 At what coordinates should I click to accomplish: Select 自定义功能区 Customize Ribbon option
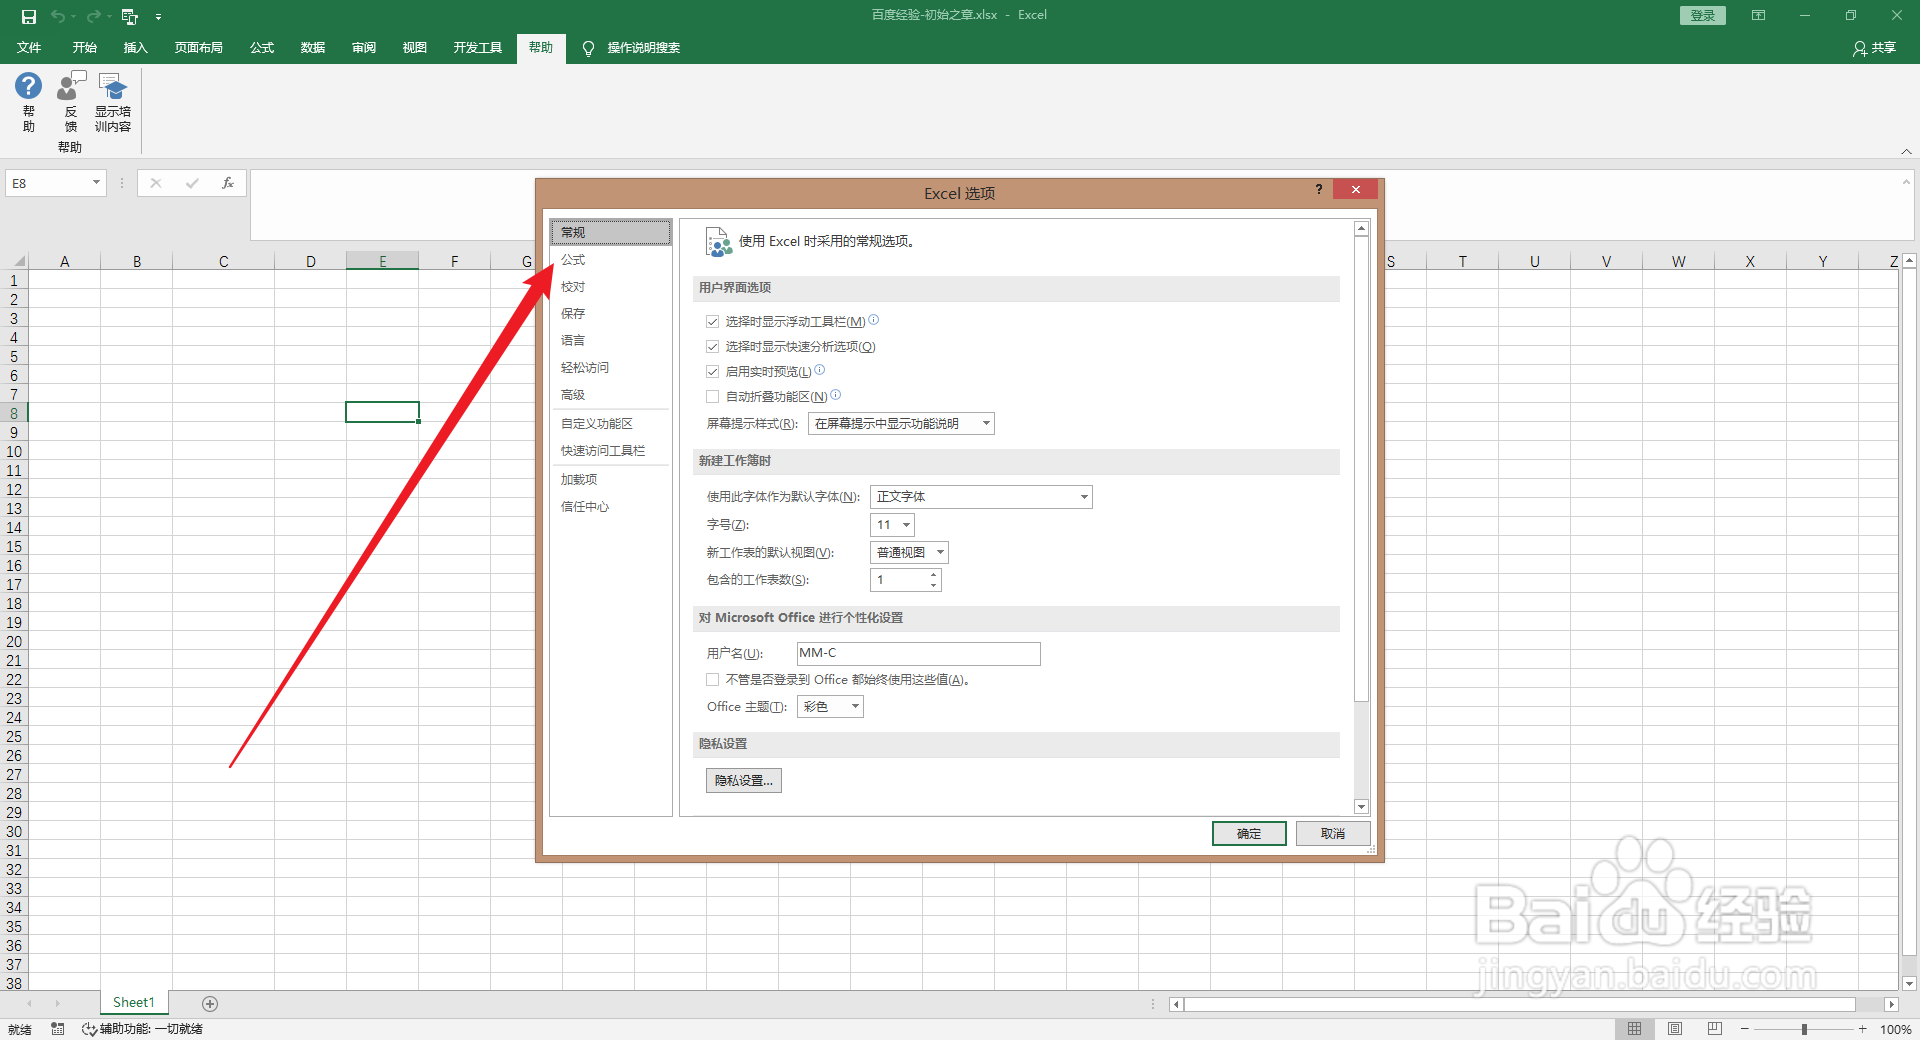611,424
